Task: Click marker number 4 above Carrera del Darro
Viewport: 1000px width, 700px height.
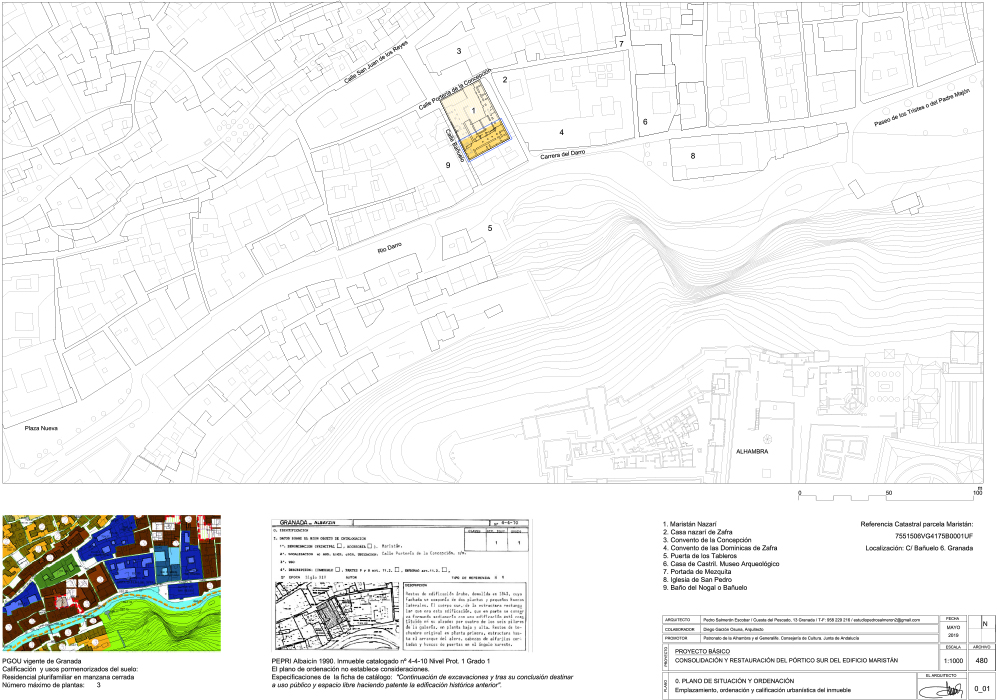Action: [562, 132]
